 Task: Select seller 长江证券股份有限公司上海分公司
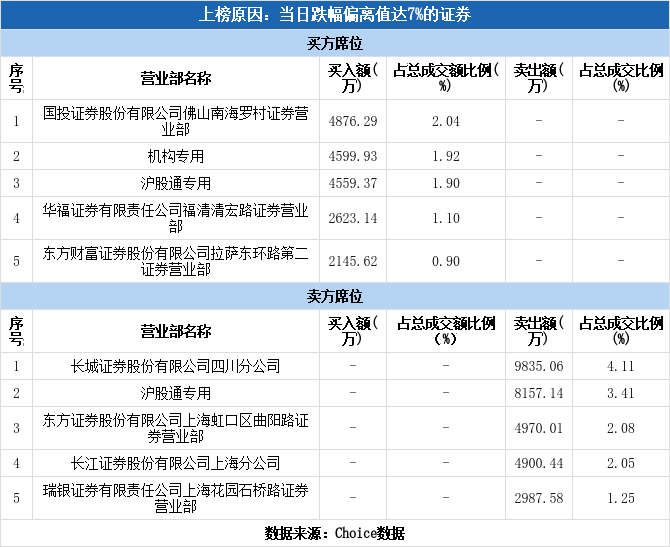(x=176, y=463)
